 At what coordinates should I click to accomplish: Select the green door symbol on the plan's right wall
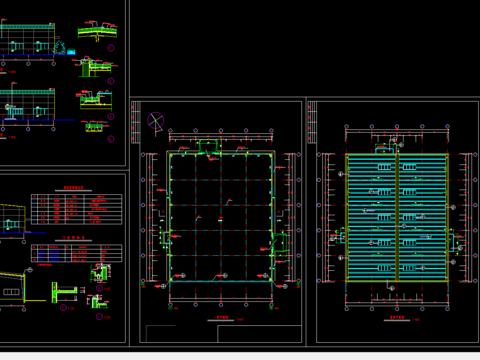click(280, 242)
